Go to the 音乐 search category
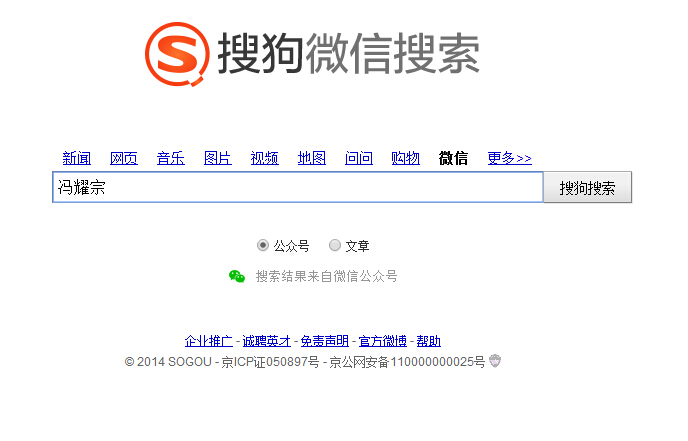This screenshot has height=441, width=688. coord(171,158)
